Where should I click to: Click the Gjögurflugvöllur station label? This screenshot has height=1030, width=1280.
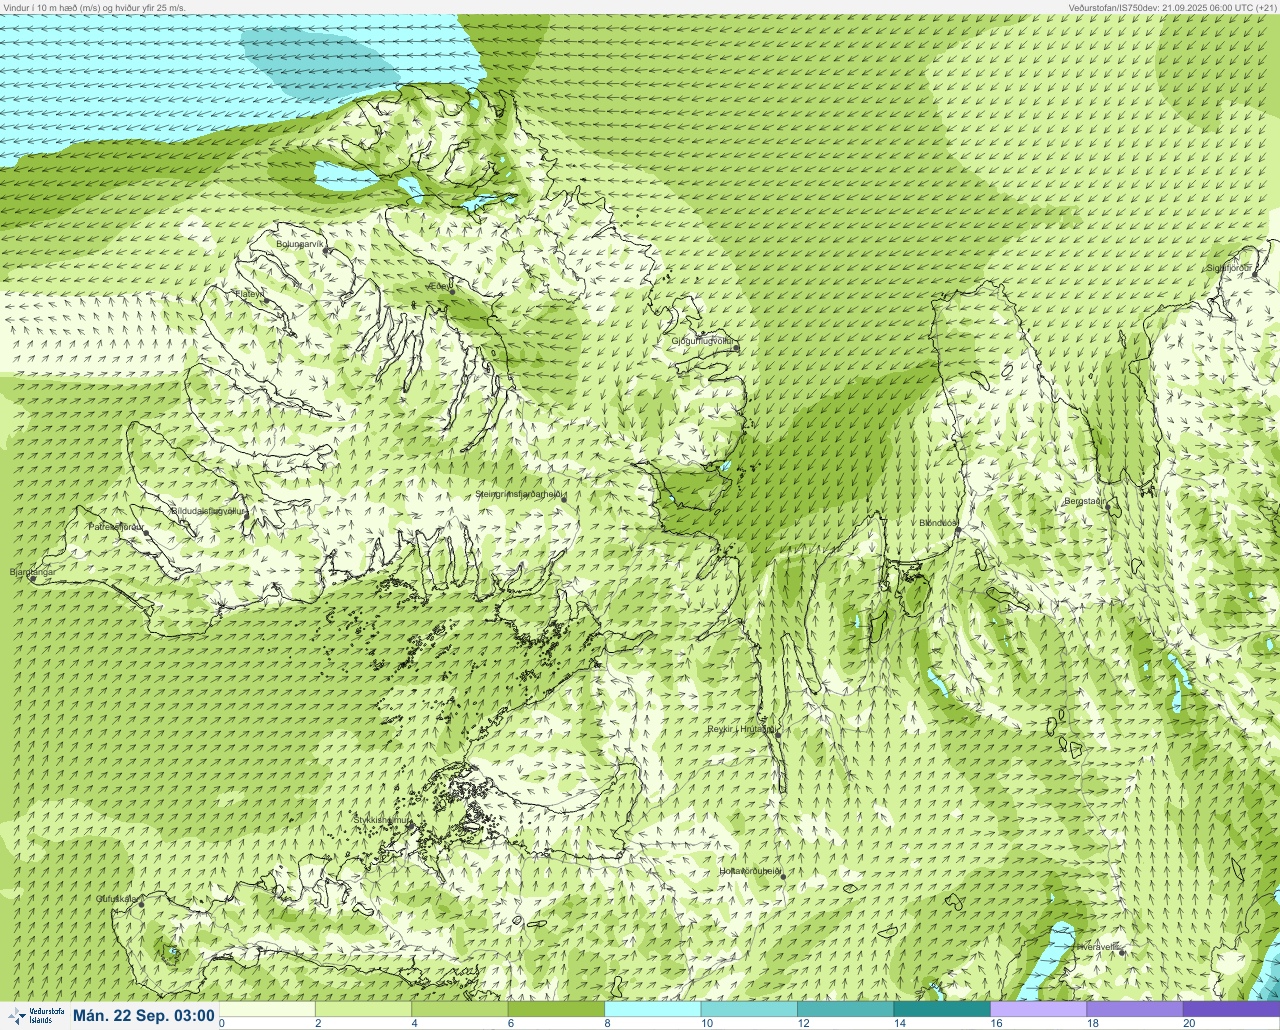[x=703, y=341]
